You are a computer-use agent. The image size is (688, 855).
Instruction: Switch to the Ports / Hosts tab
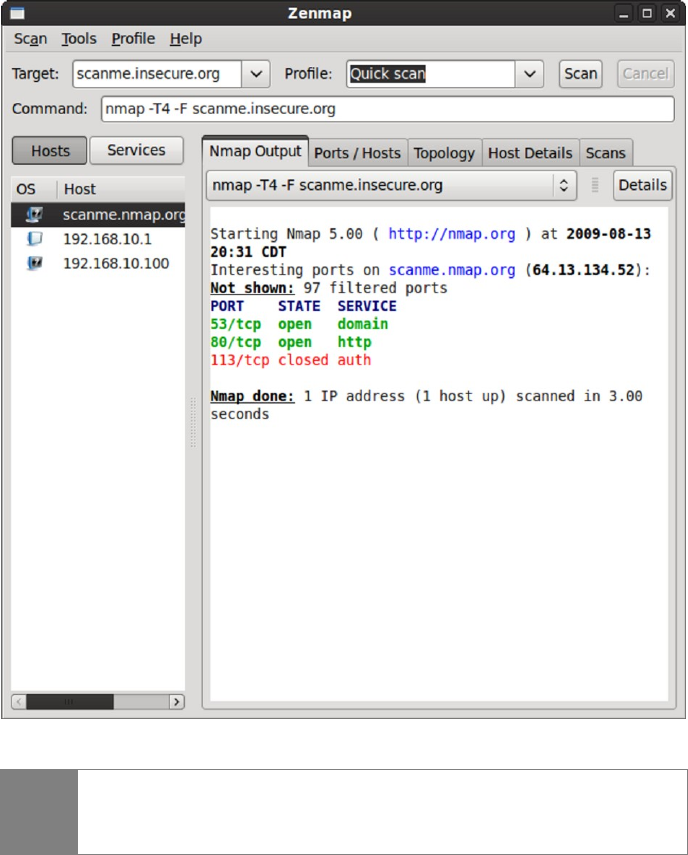pyautogui.click(x=357, y=153)
